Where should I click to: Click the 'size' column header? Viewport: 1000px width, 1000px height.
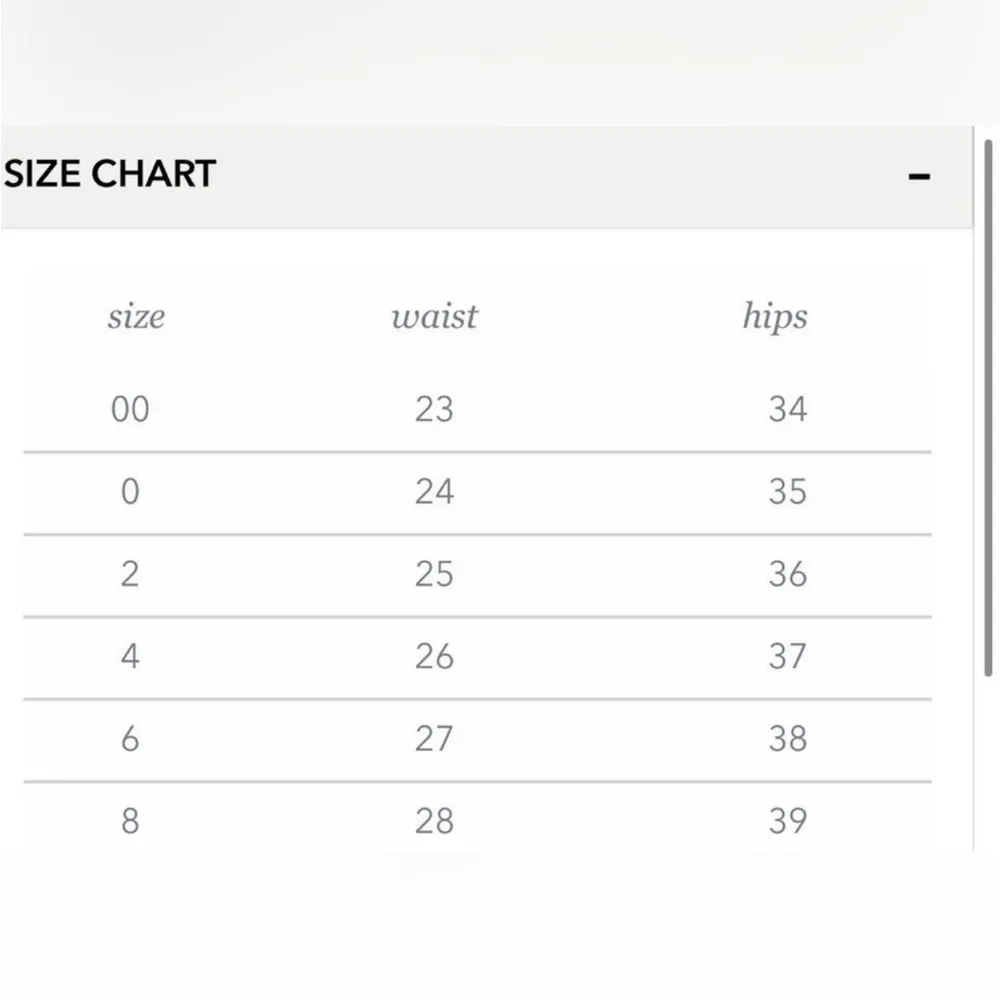click(x=136, y=317)
